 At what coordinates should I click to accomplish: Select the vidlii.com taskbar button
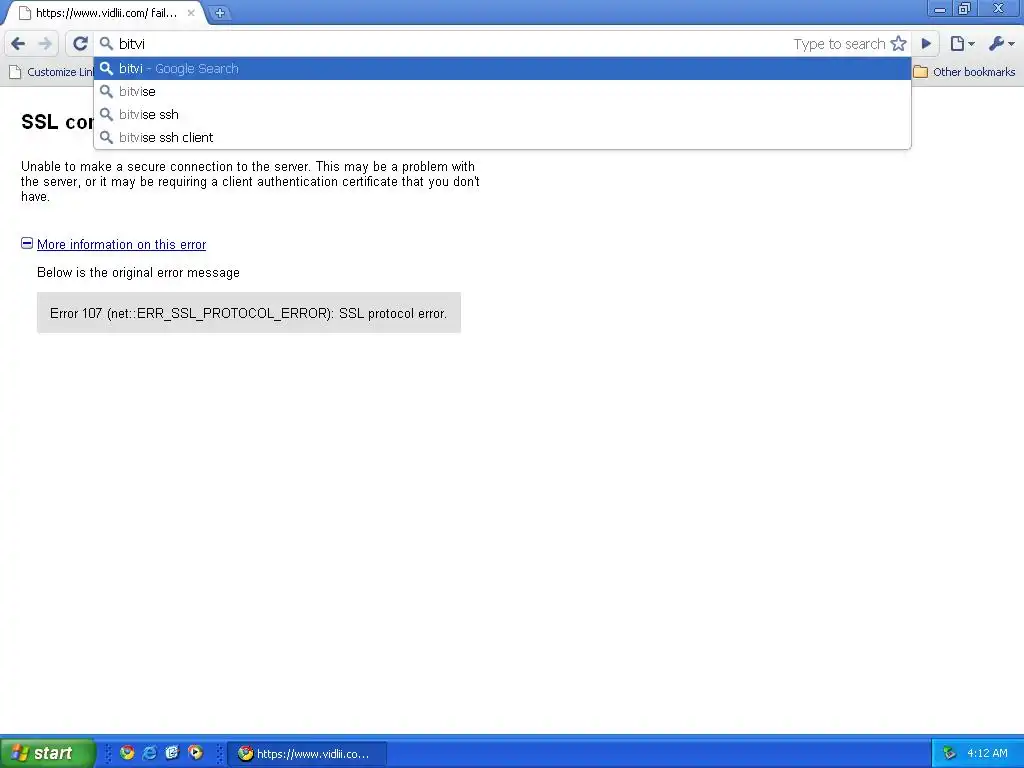click(309, 754)
